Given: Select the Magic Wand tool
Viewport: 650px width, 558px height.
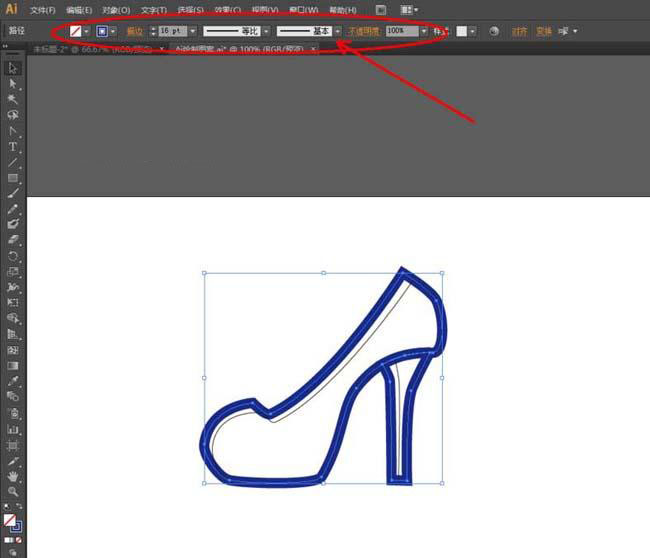Looking at the screenshot, I should point(12,99).
